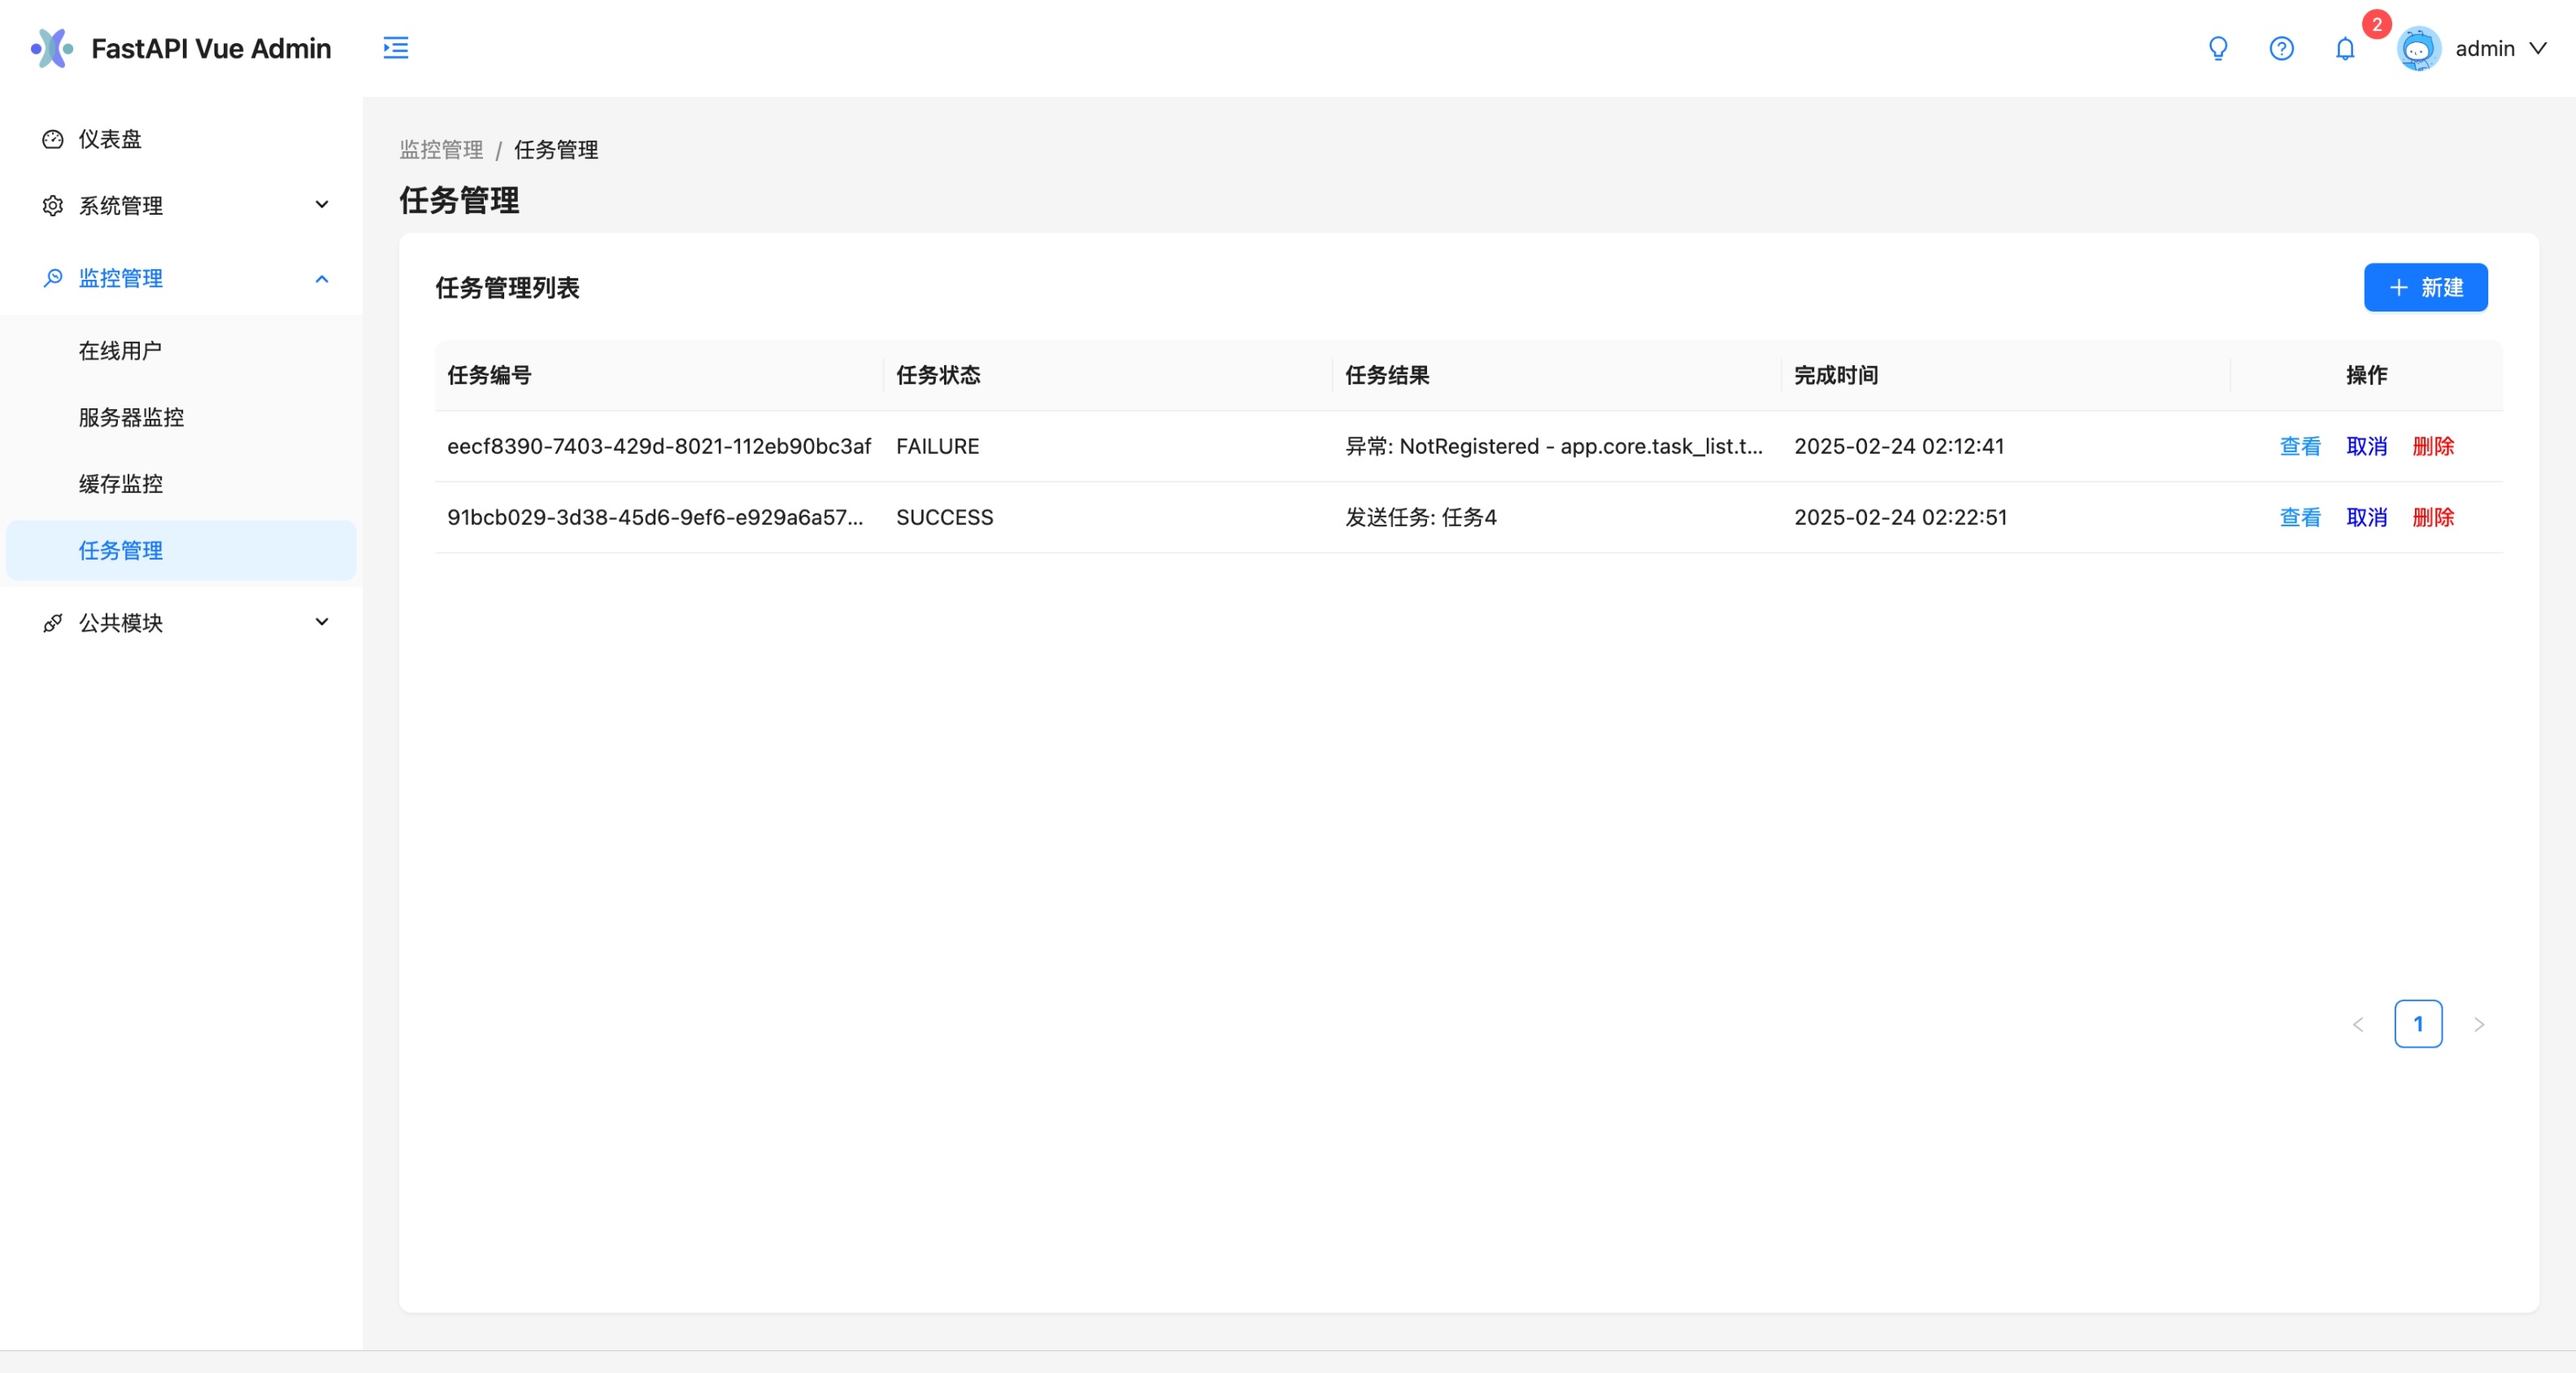Click the FastAPI Vue Admin logo
Image resolution: width=2576 pixels, height=1373 pixels.
[x=52, y=48]
